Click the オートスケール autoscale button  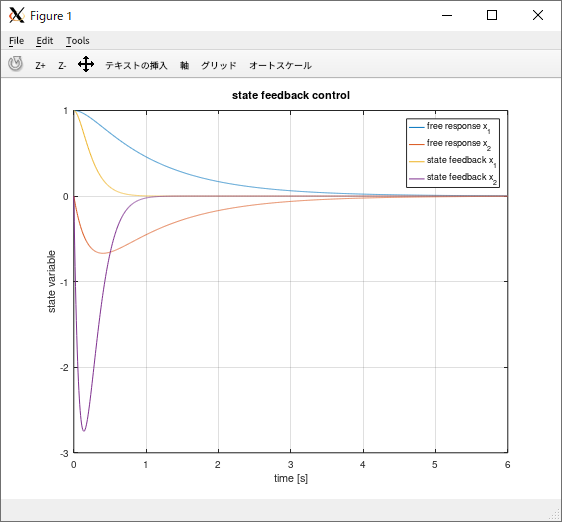click(280, 66)
